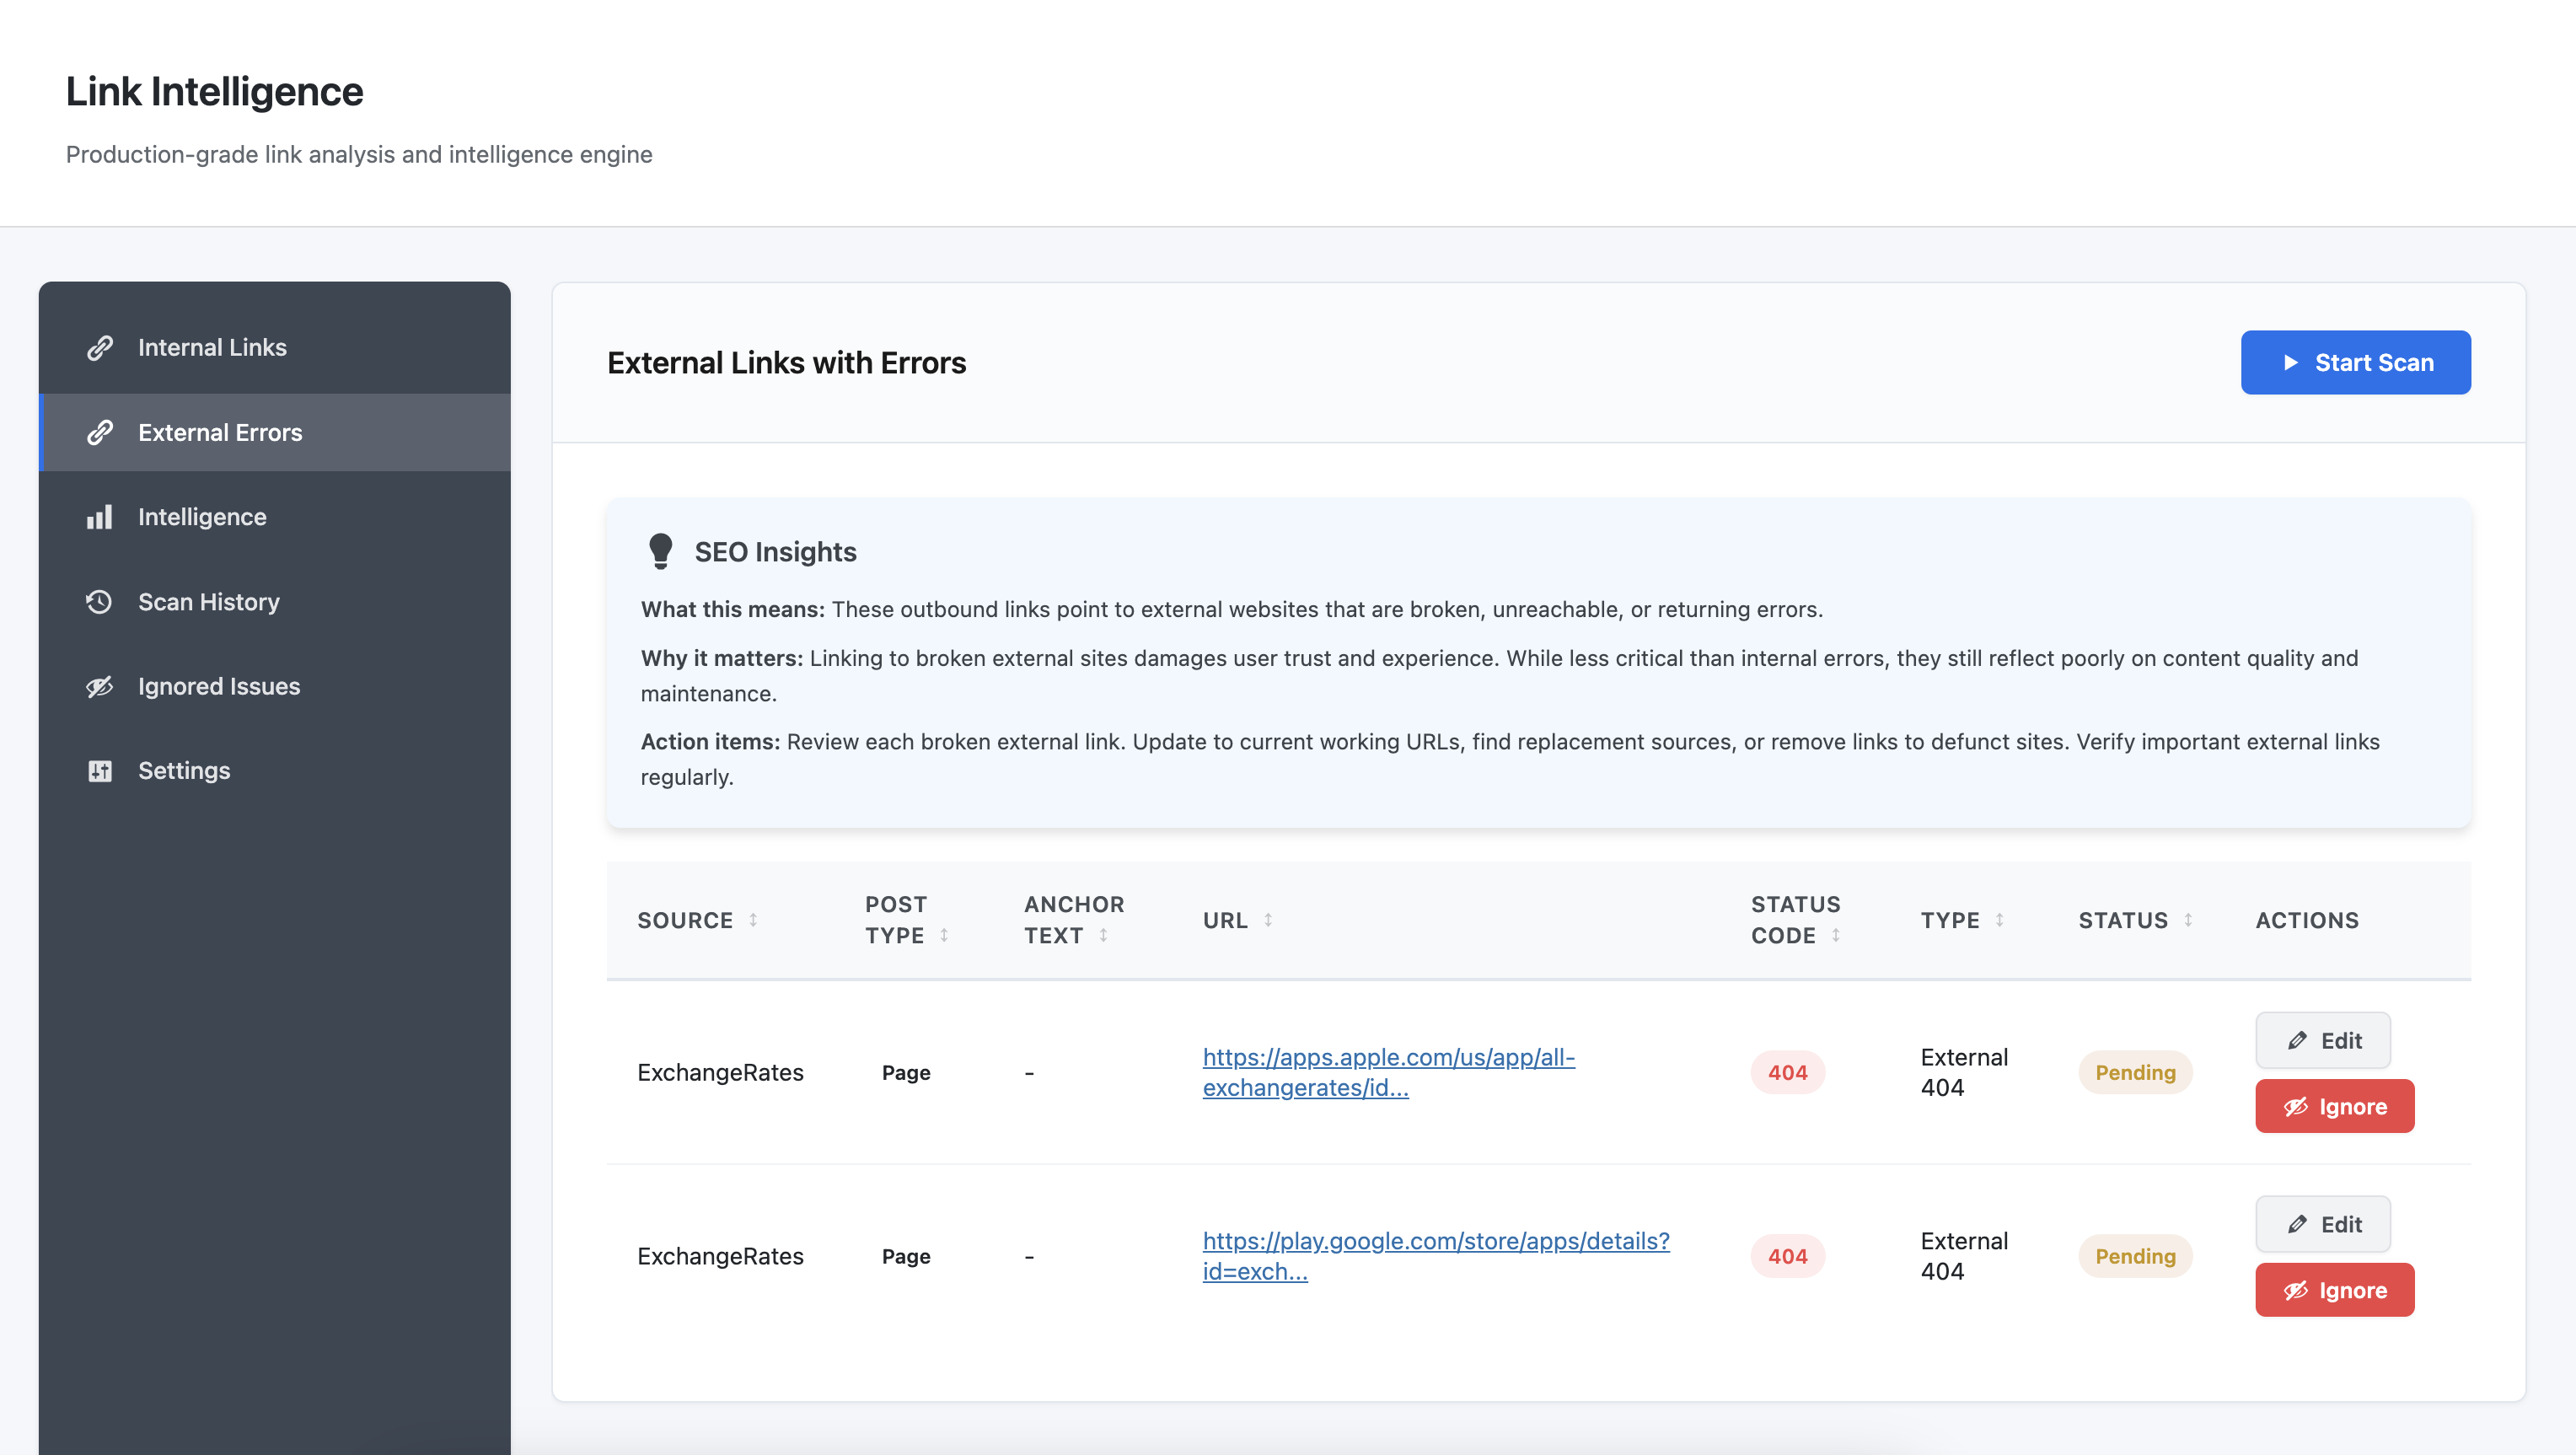Switch to the External Errors section
This screenshot has width=2576, height=1455.
coord(220,432)
